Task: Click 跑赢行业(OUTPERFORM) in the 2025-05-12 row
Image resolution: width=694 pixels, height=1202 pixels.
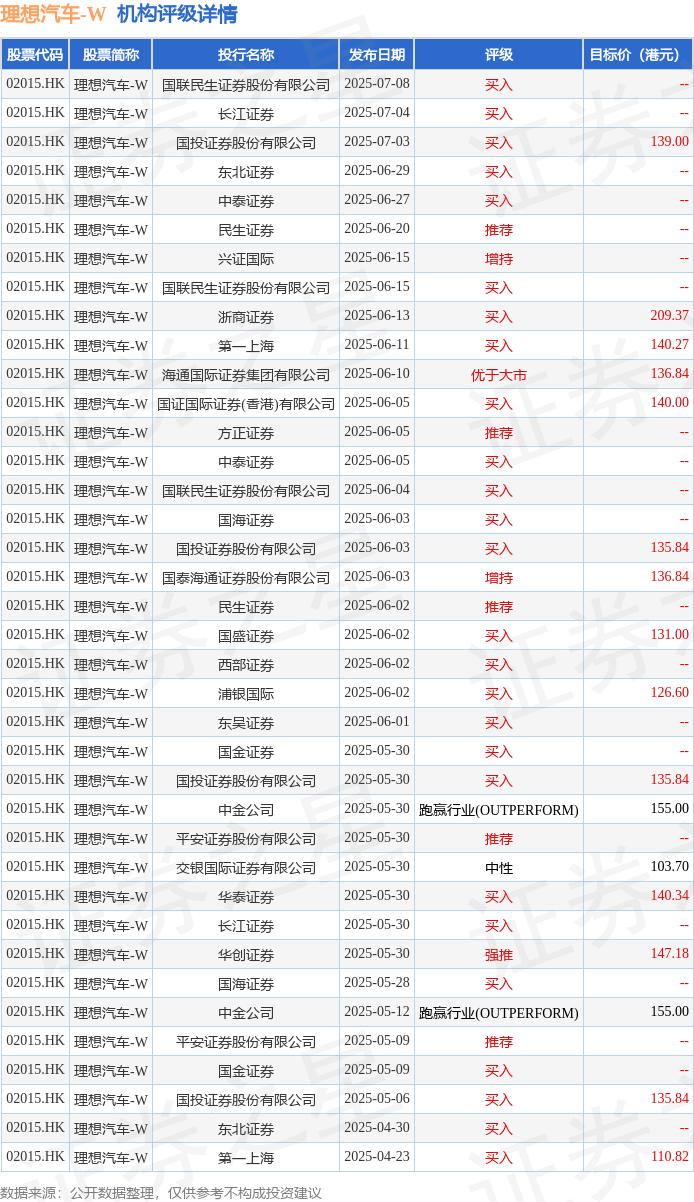Action: [x=498, y=1013]
